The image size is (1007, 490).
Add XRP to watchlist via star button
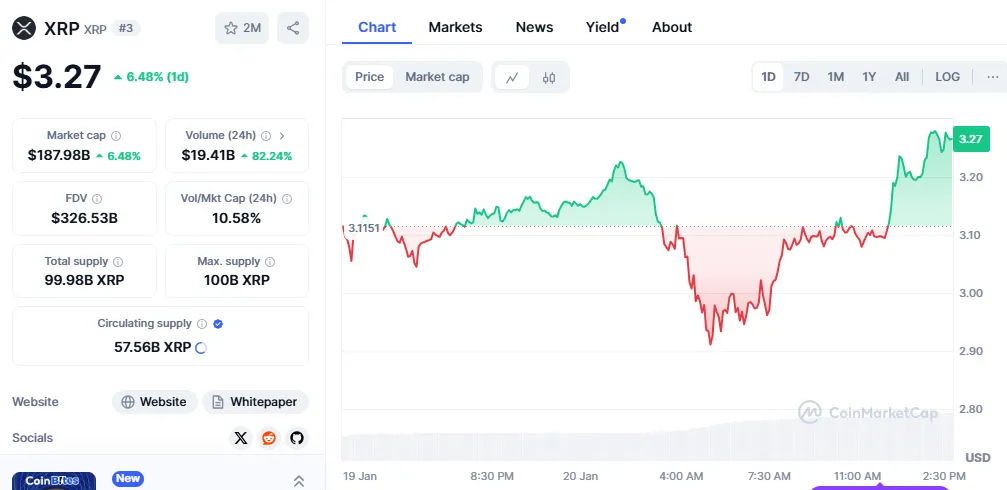242,28
